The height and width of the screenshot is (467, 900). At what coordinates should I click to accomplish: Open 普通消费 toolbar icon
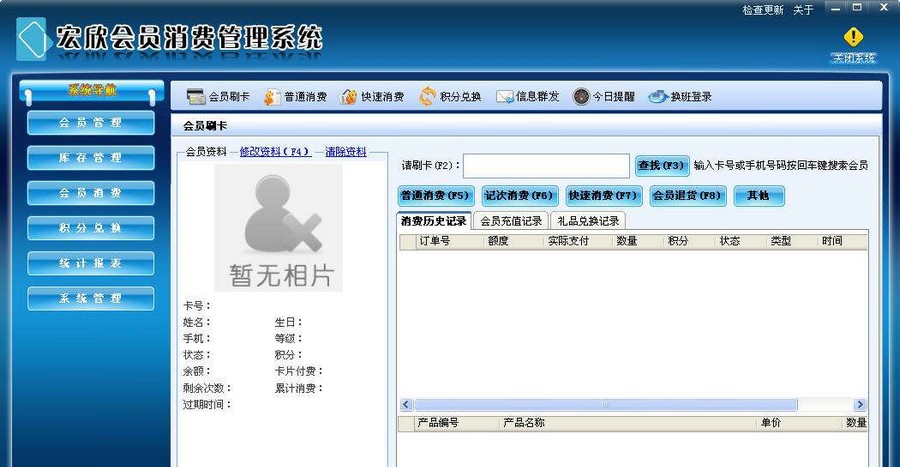click(272, 97)
